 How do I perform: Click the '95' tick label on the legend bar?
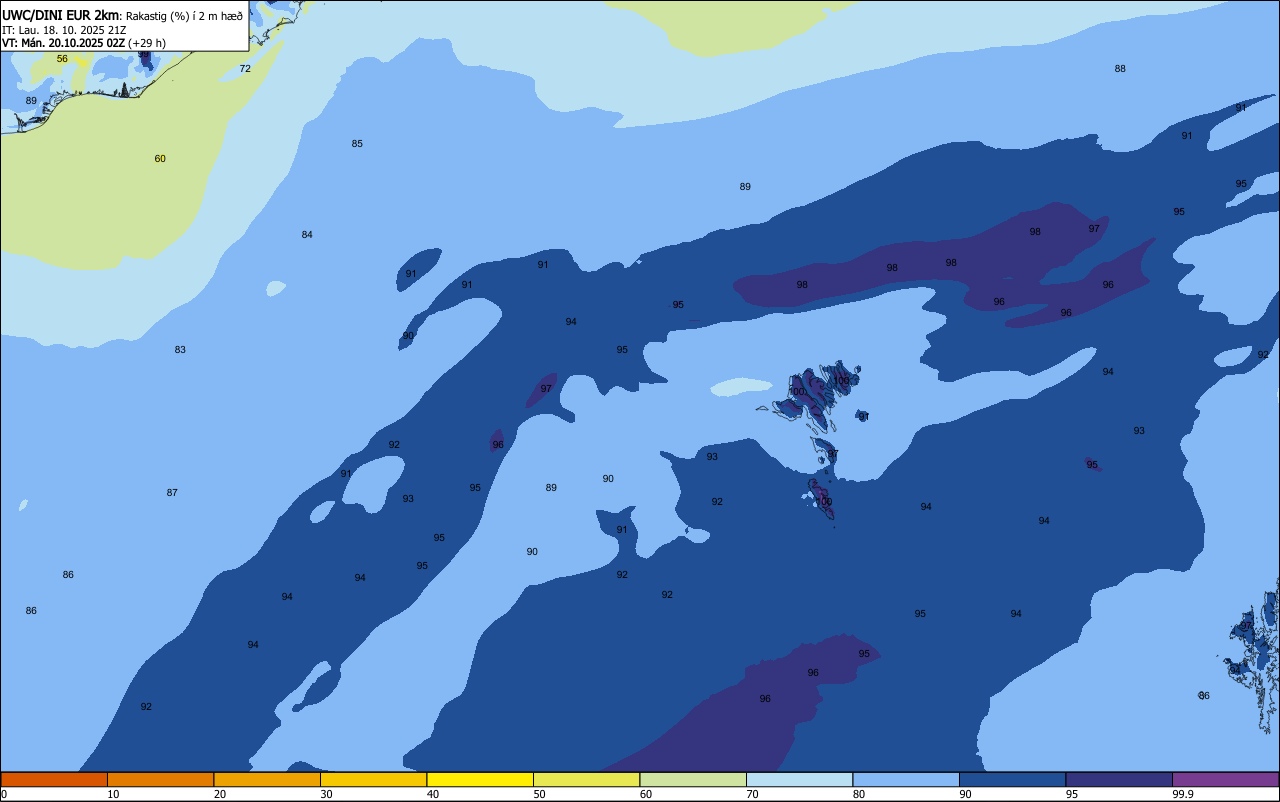click(1071, 794)
